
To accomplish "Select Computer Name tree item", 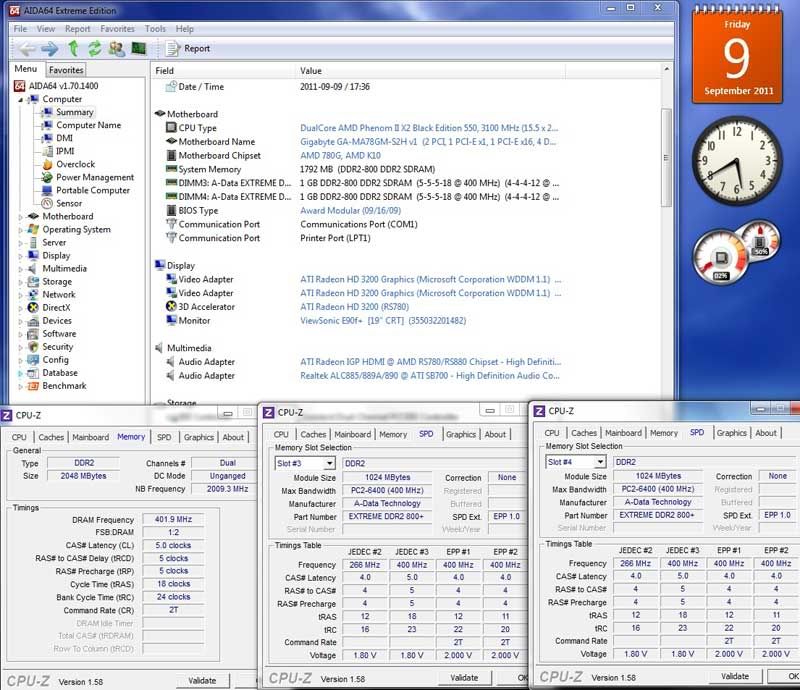I will [88, 125].
